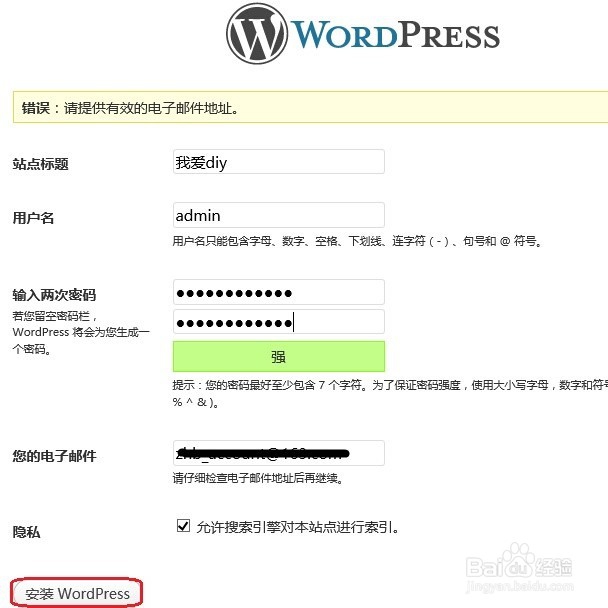
Task: Click the site title field containing 我爱diy
Action: click(279, 162)
